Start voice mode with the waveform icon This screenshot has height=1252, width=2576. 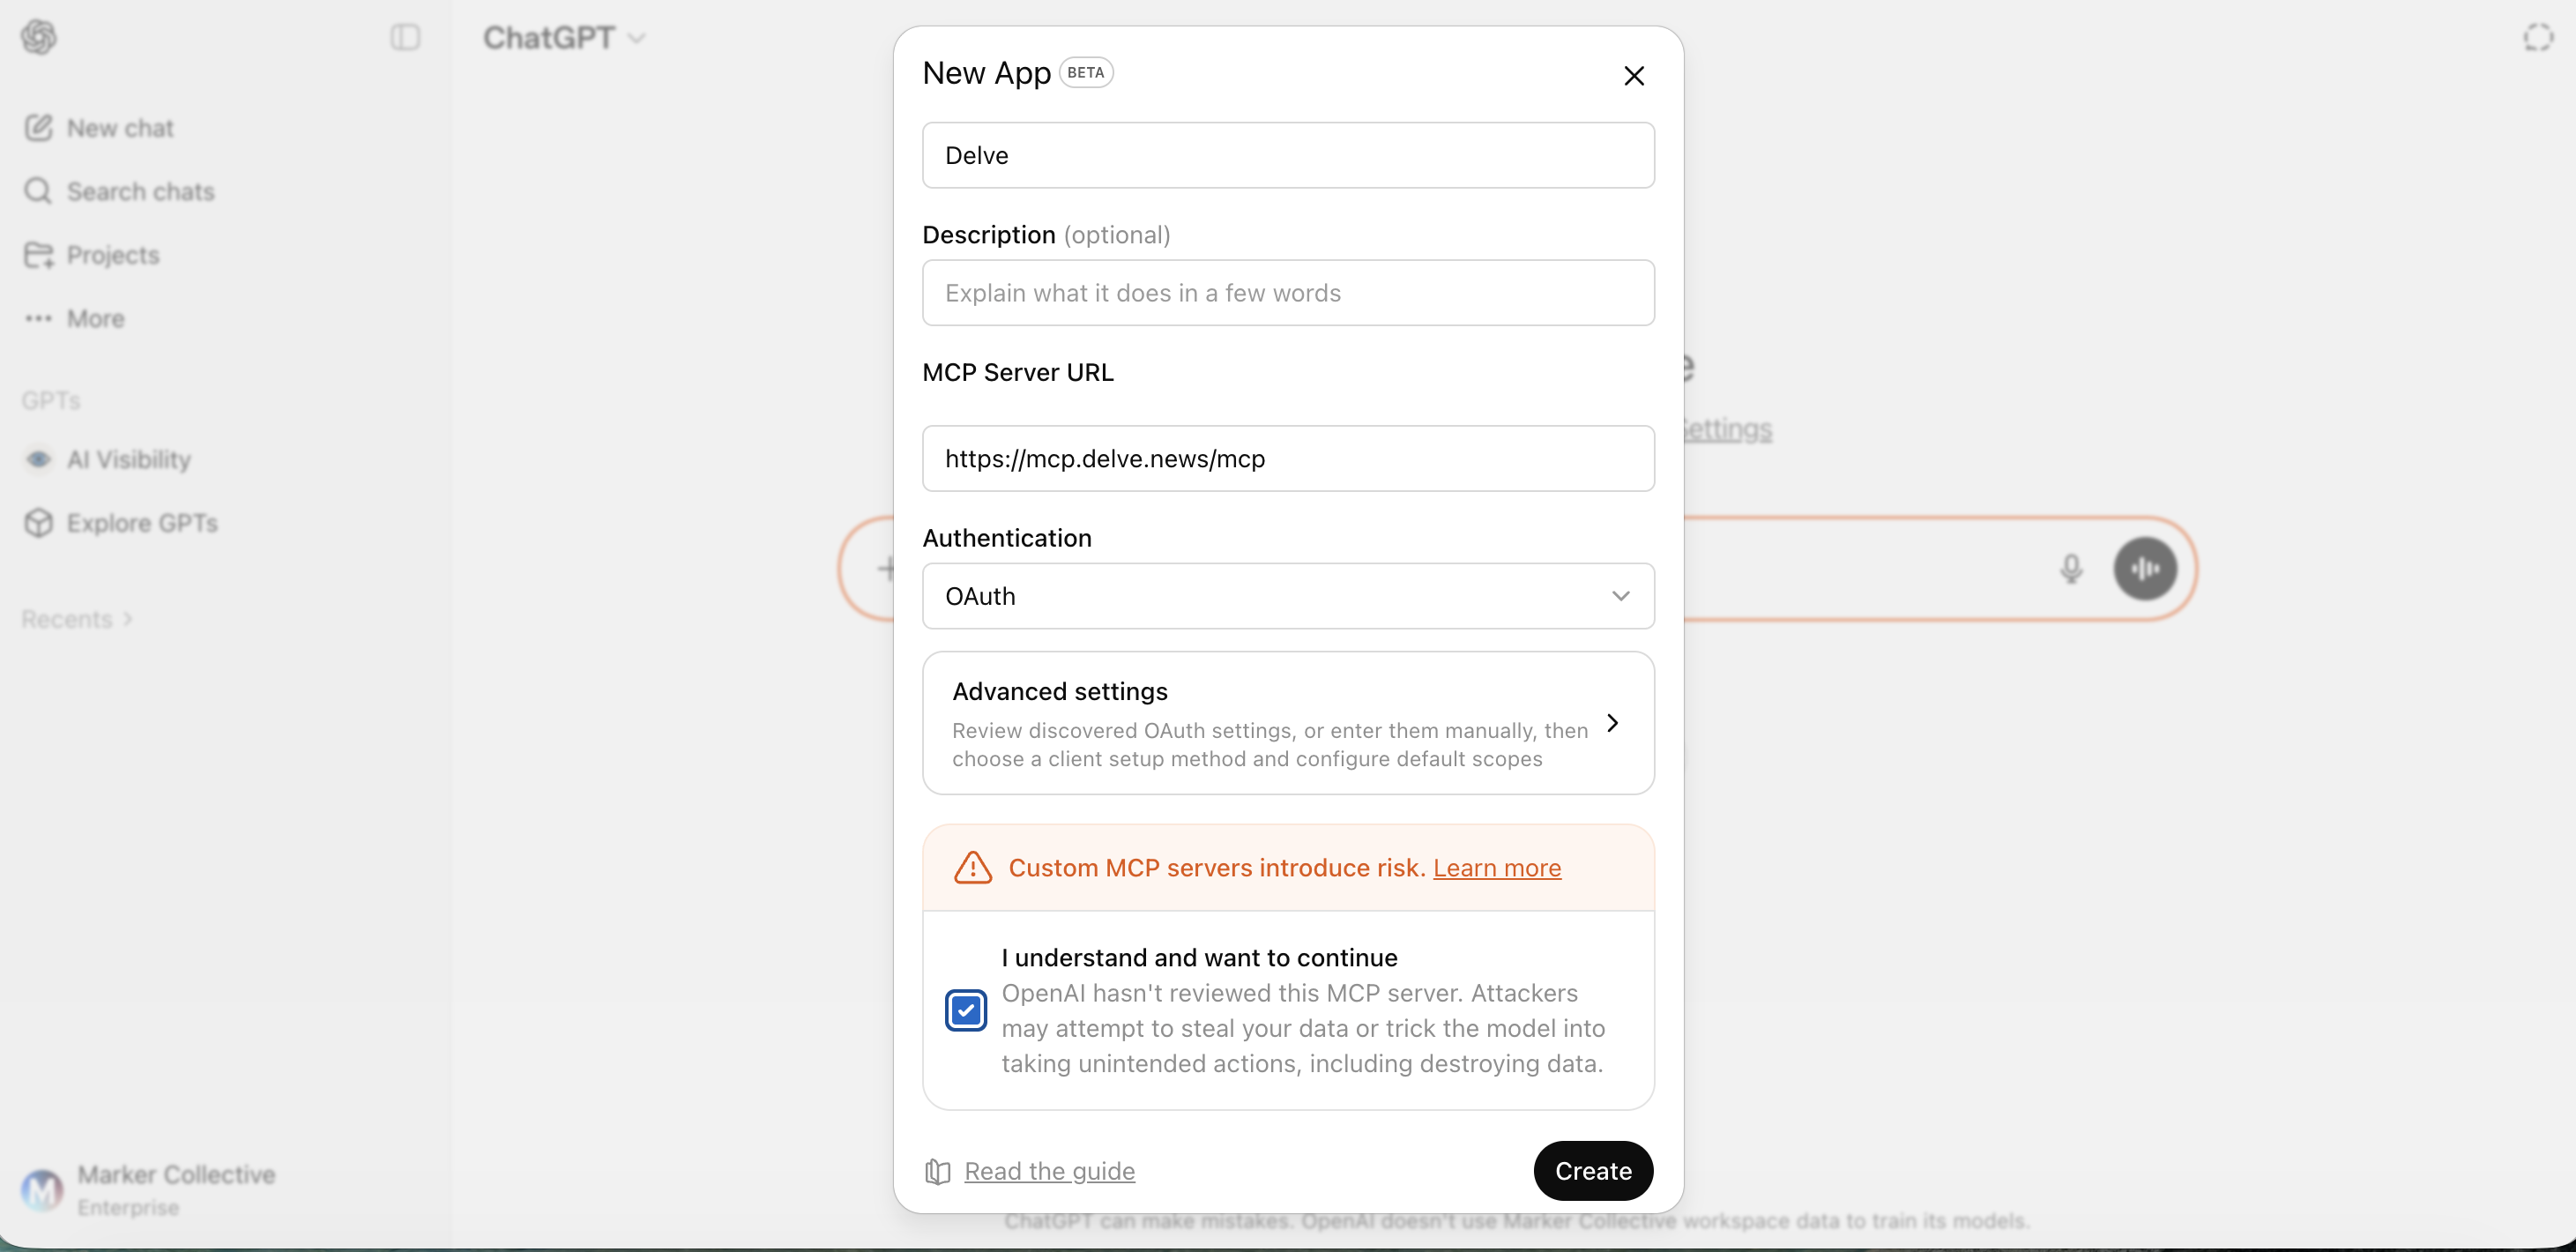click(2145, 568)
